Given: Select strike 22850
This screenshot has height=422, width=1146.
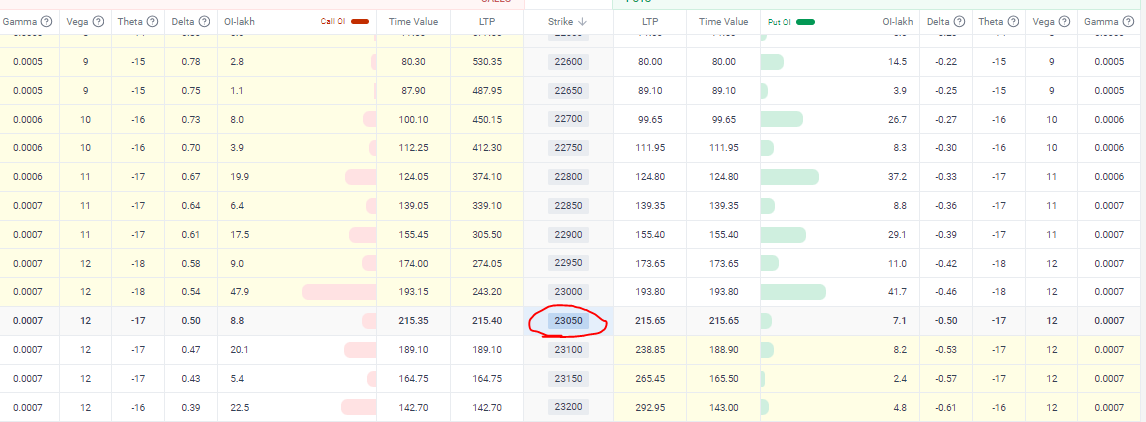Looking at the screenshot, I should click(x=569, y=206).
